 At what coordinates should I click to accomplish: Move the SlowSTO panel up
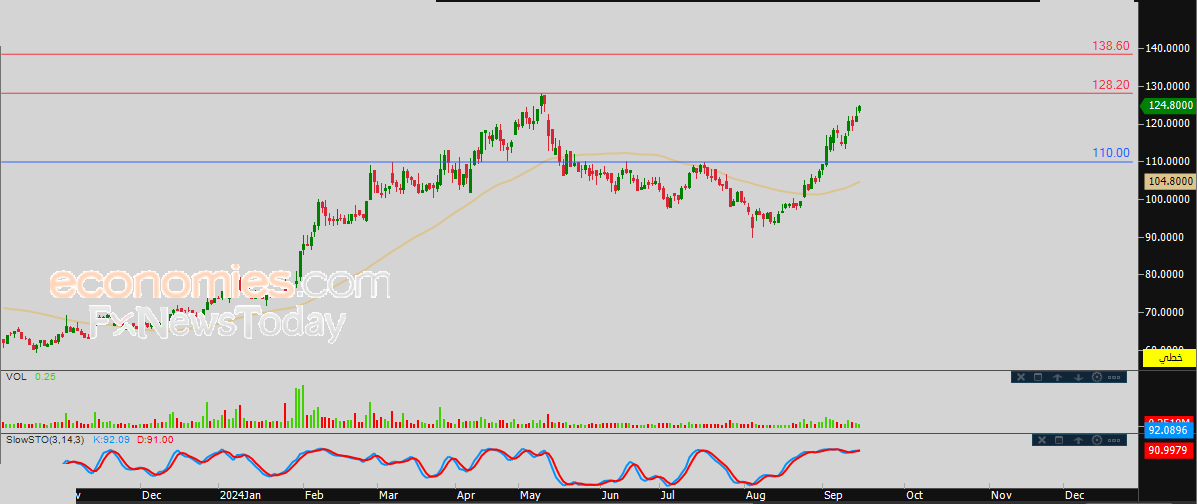(x=1079, y=440)
